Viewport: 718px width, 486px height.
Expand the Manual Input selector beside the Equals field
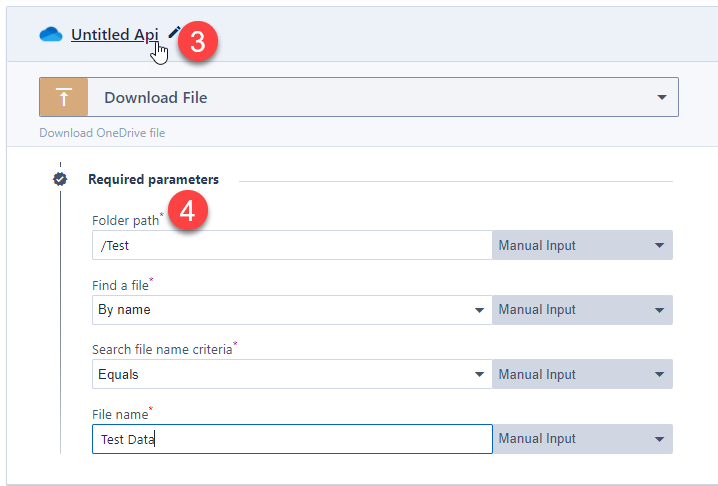(x=582, y=375)
